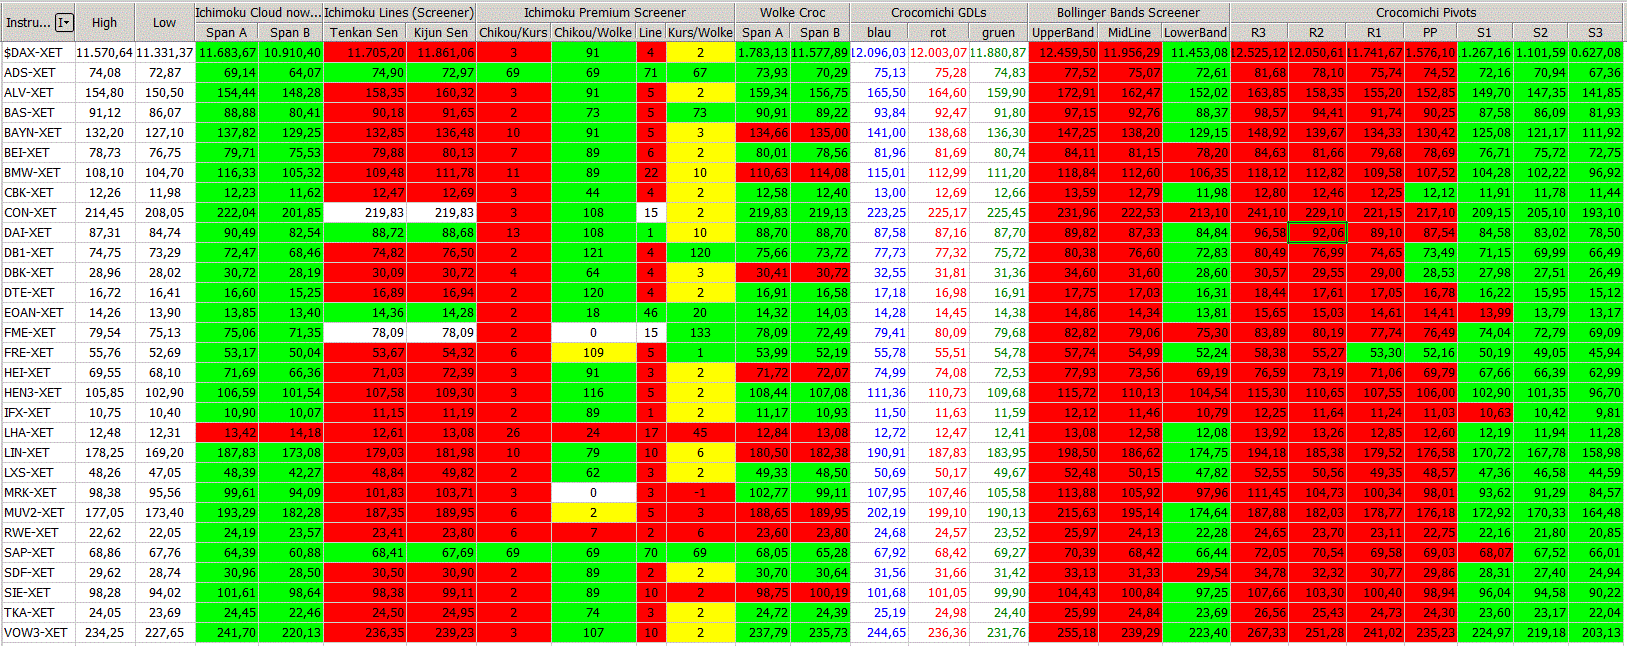
Task: Click the yellow FRE-XET Chikou/Wolke cell 109
Action: (593, 352)
